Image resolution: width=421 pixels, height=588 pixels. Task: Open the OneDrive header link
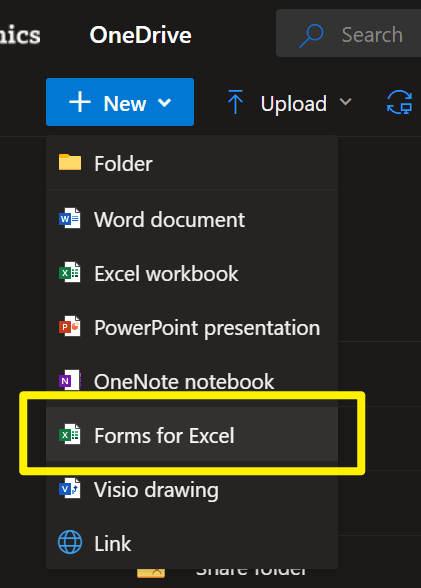click(x=141, y=35)
